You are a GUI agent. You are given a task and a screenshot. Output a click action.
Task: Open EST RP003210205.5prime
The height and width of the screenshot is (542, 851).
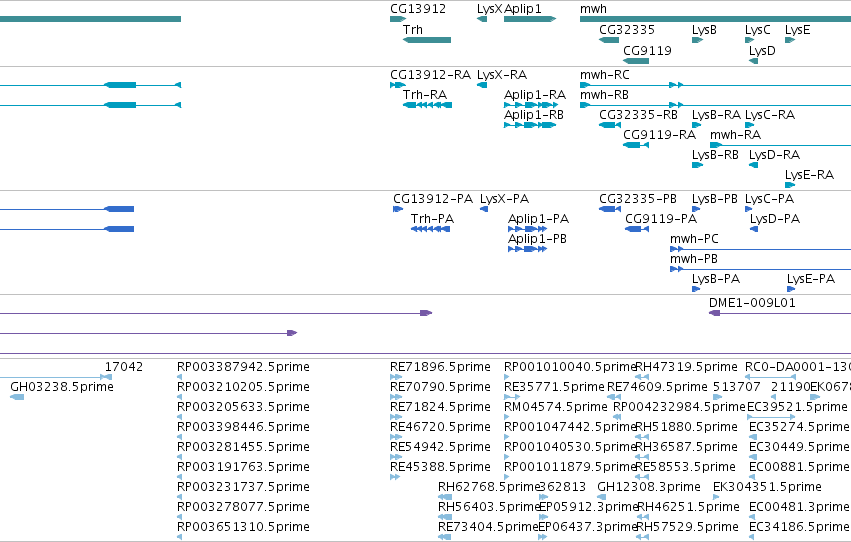[x=243, y=387]
